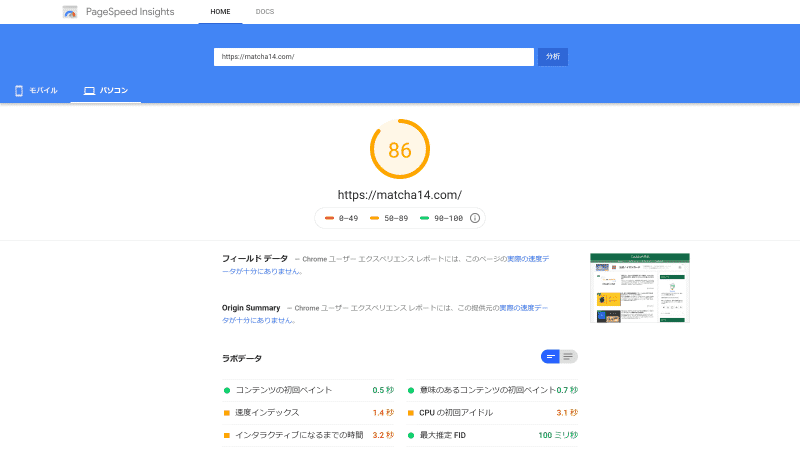Switch to the モバイル results tab
Screen dimensions: 800x450
pos(36,91)
